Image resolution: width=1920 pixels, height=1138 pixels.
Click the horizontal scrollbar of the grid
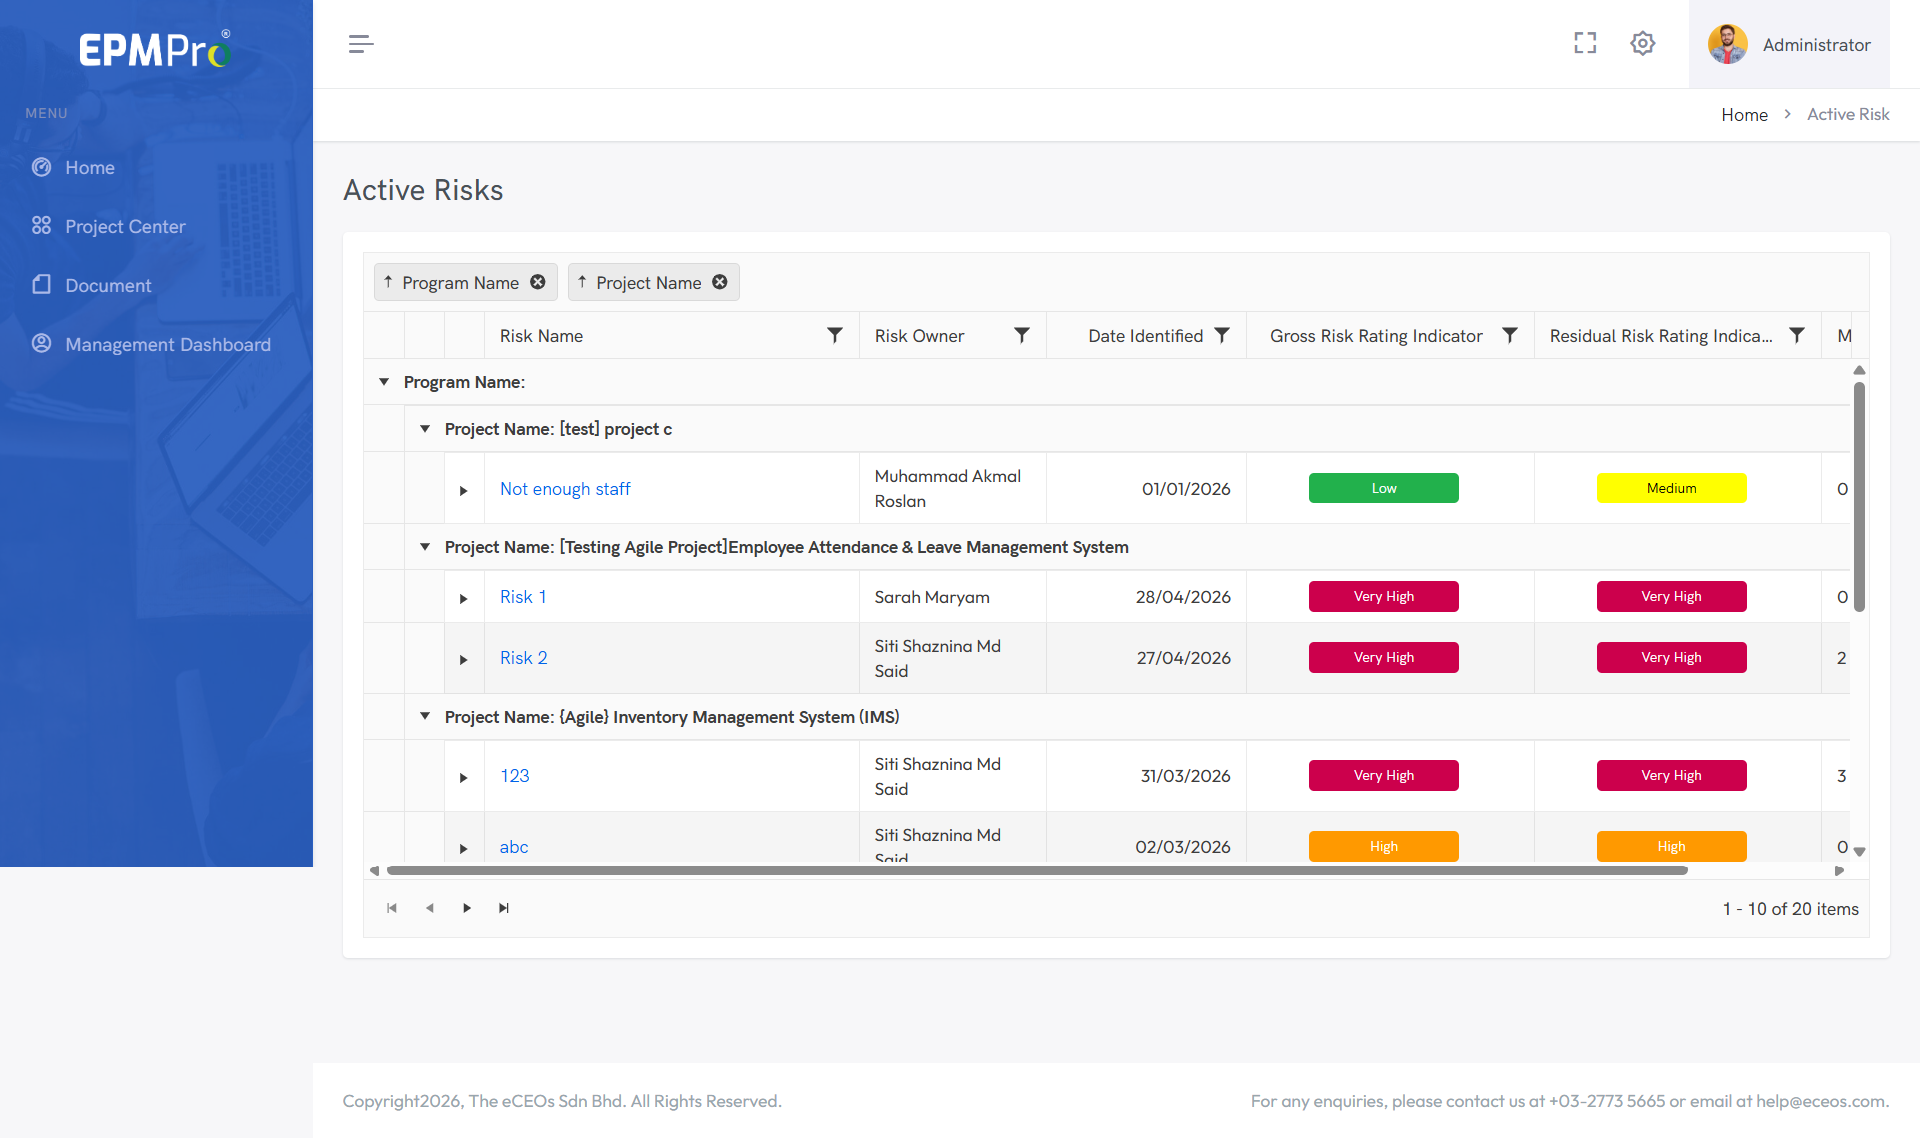pyautogui.click(x=1037, y=871)
